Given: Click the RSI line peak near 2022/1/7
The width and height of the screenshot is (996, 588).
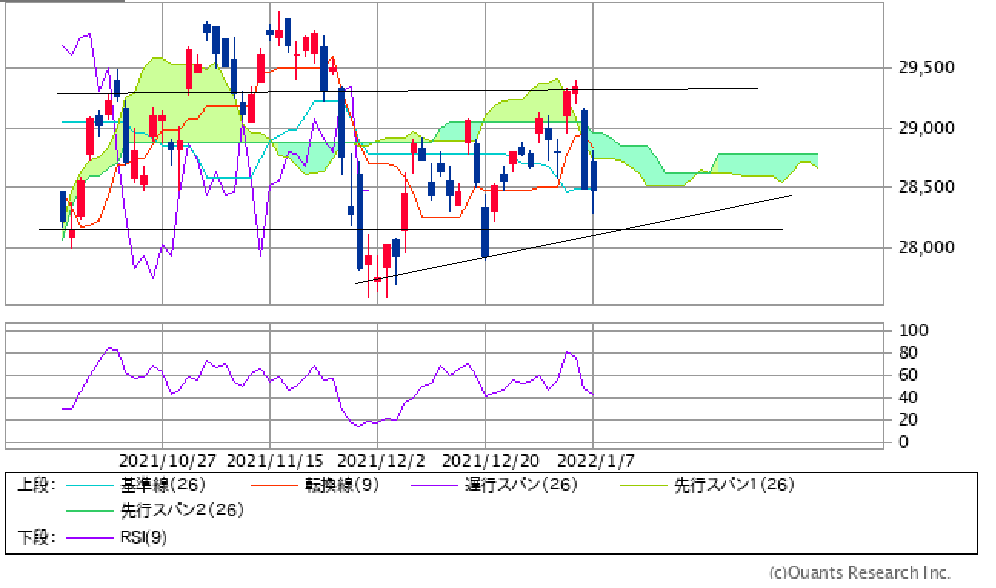Looking at the screenshot, I should (x=568, y=352).
